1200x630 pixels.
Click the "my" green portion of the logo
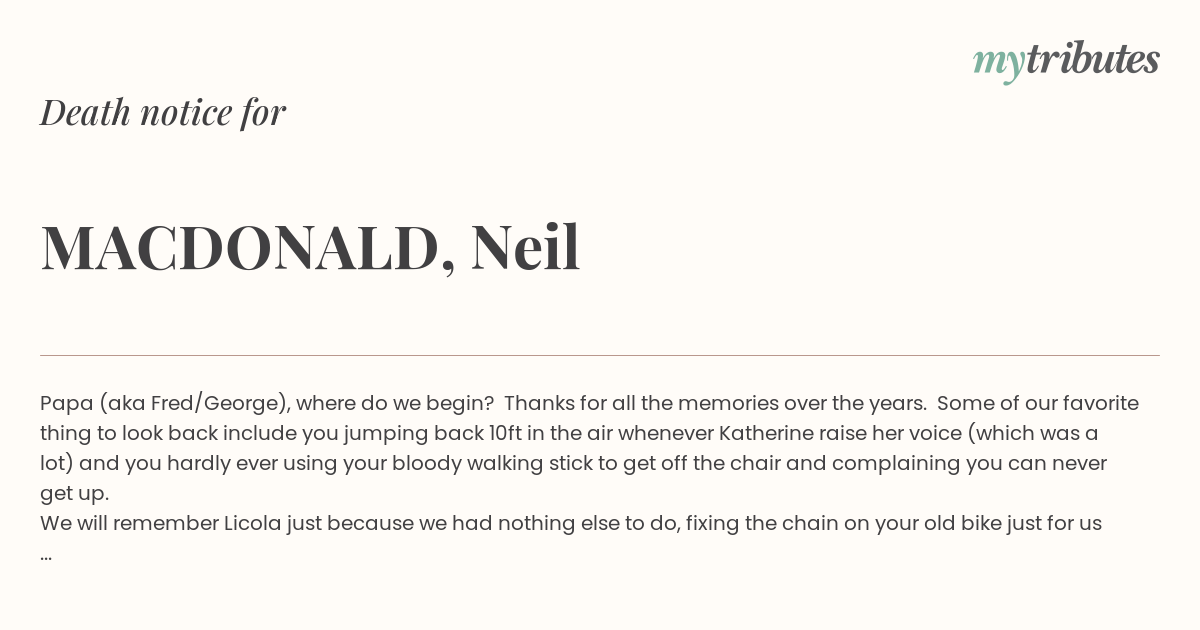point(998,63)
